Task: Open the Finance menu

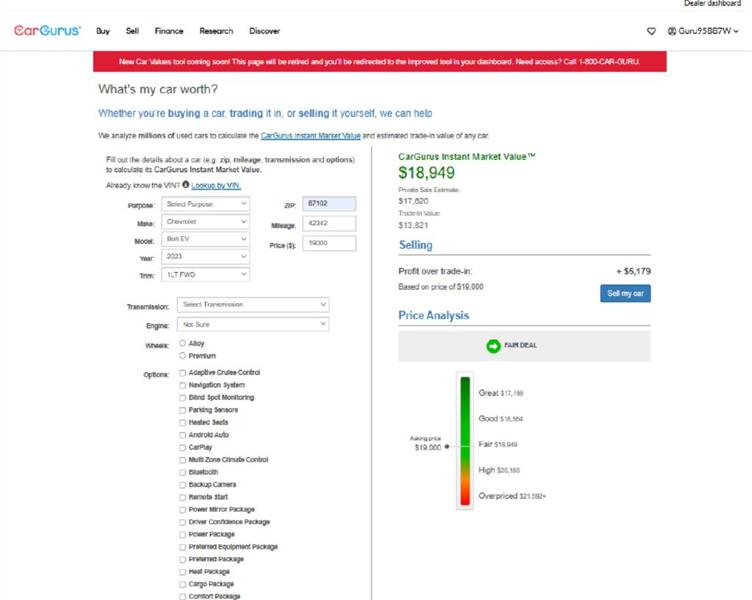Action: tap(169, 31)
